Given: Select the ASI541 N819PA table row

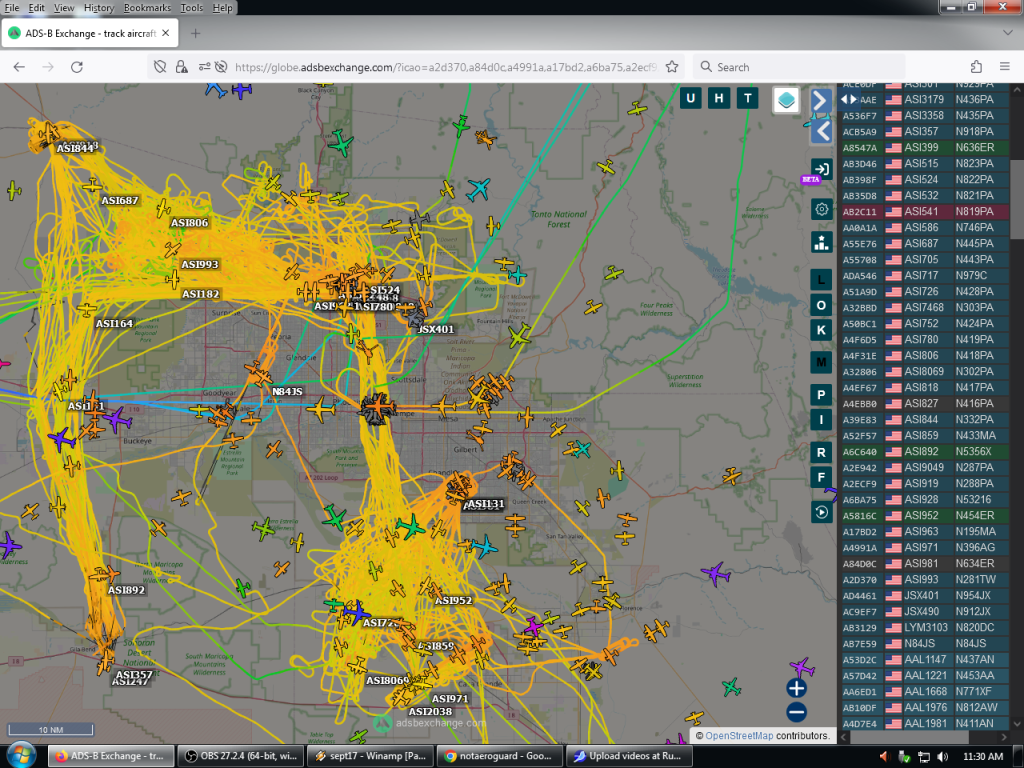Looking at the screenshot, I should click(924, 212).
